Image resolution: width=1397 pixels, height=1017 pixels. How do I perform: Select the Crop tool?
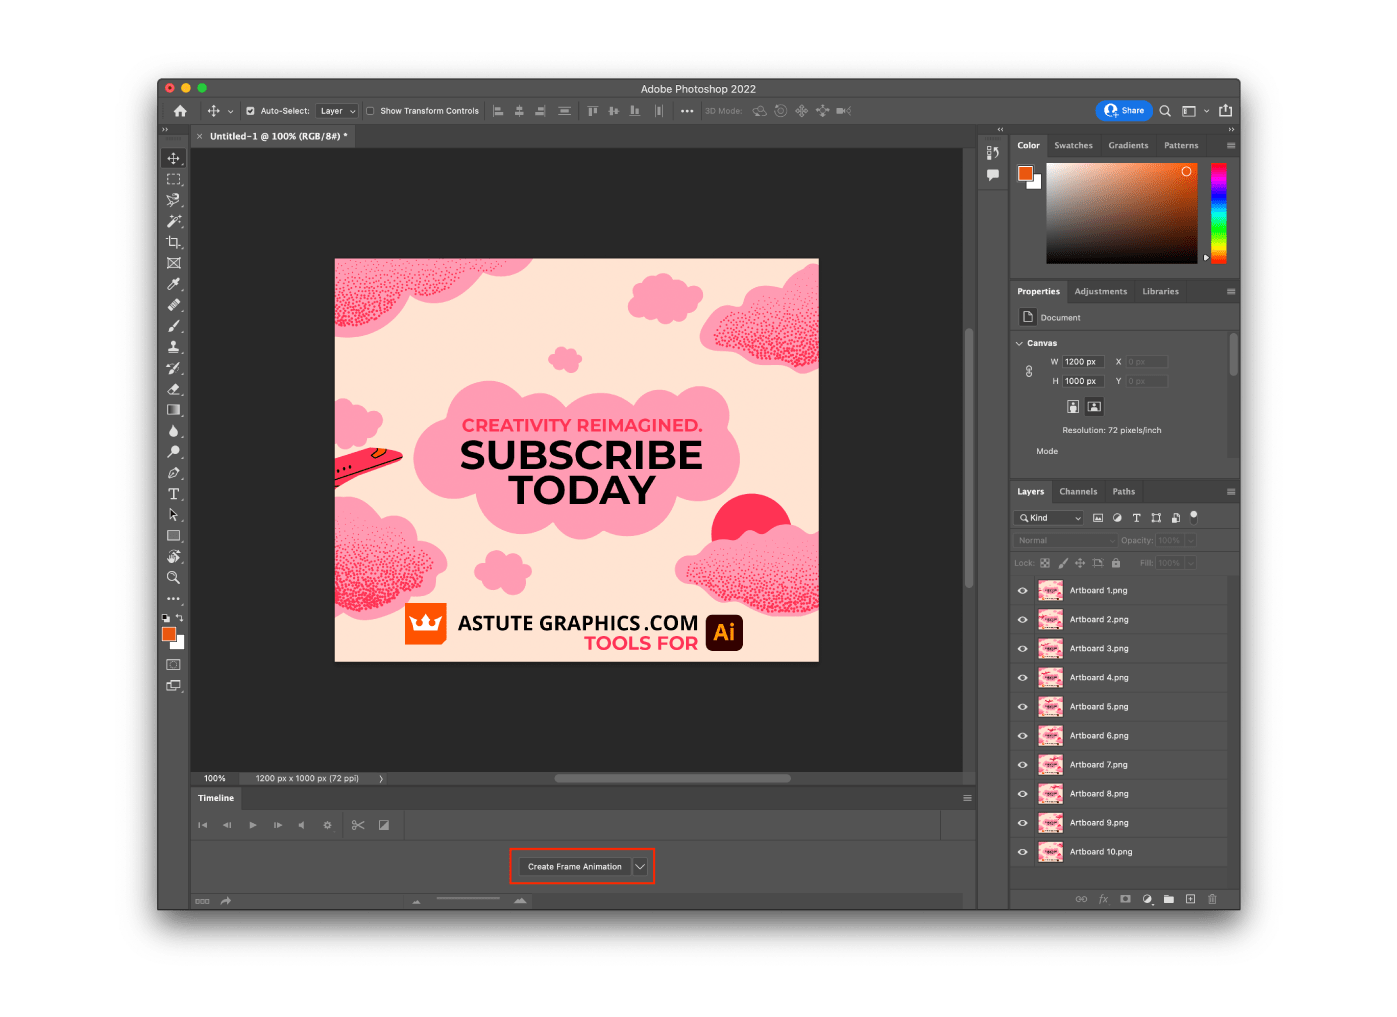coord(174,241)
